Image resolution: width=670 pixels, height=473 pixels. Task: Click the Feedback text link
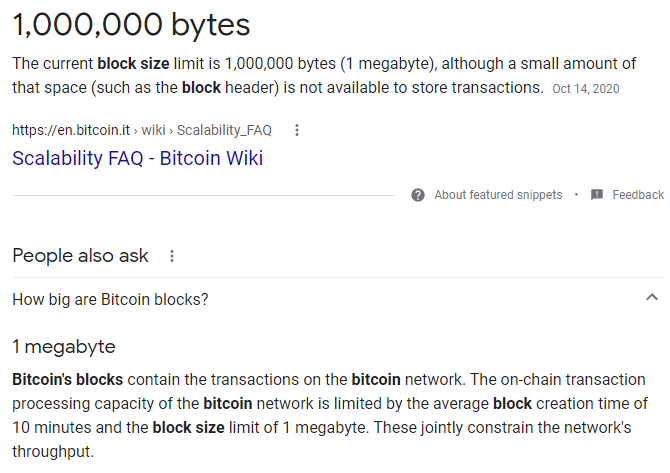pos(638,195)
